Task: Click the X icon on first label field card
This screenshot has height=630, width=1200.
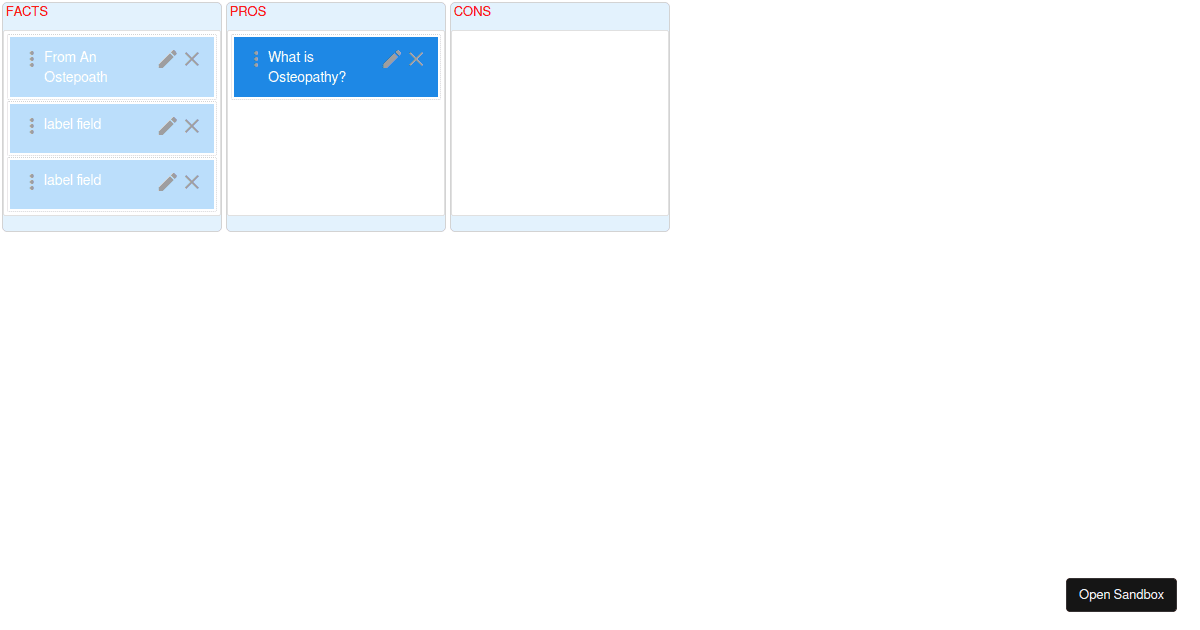Action: (192, 126)
